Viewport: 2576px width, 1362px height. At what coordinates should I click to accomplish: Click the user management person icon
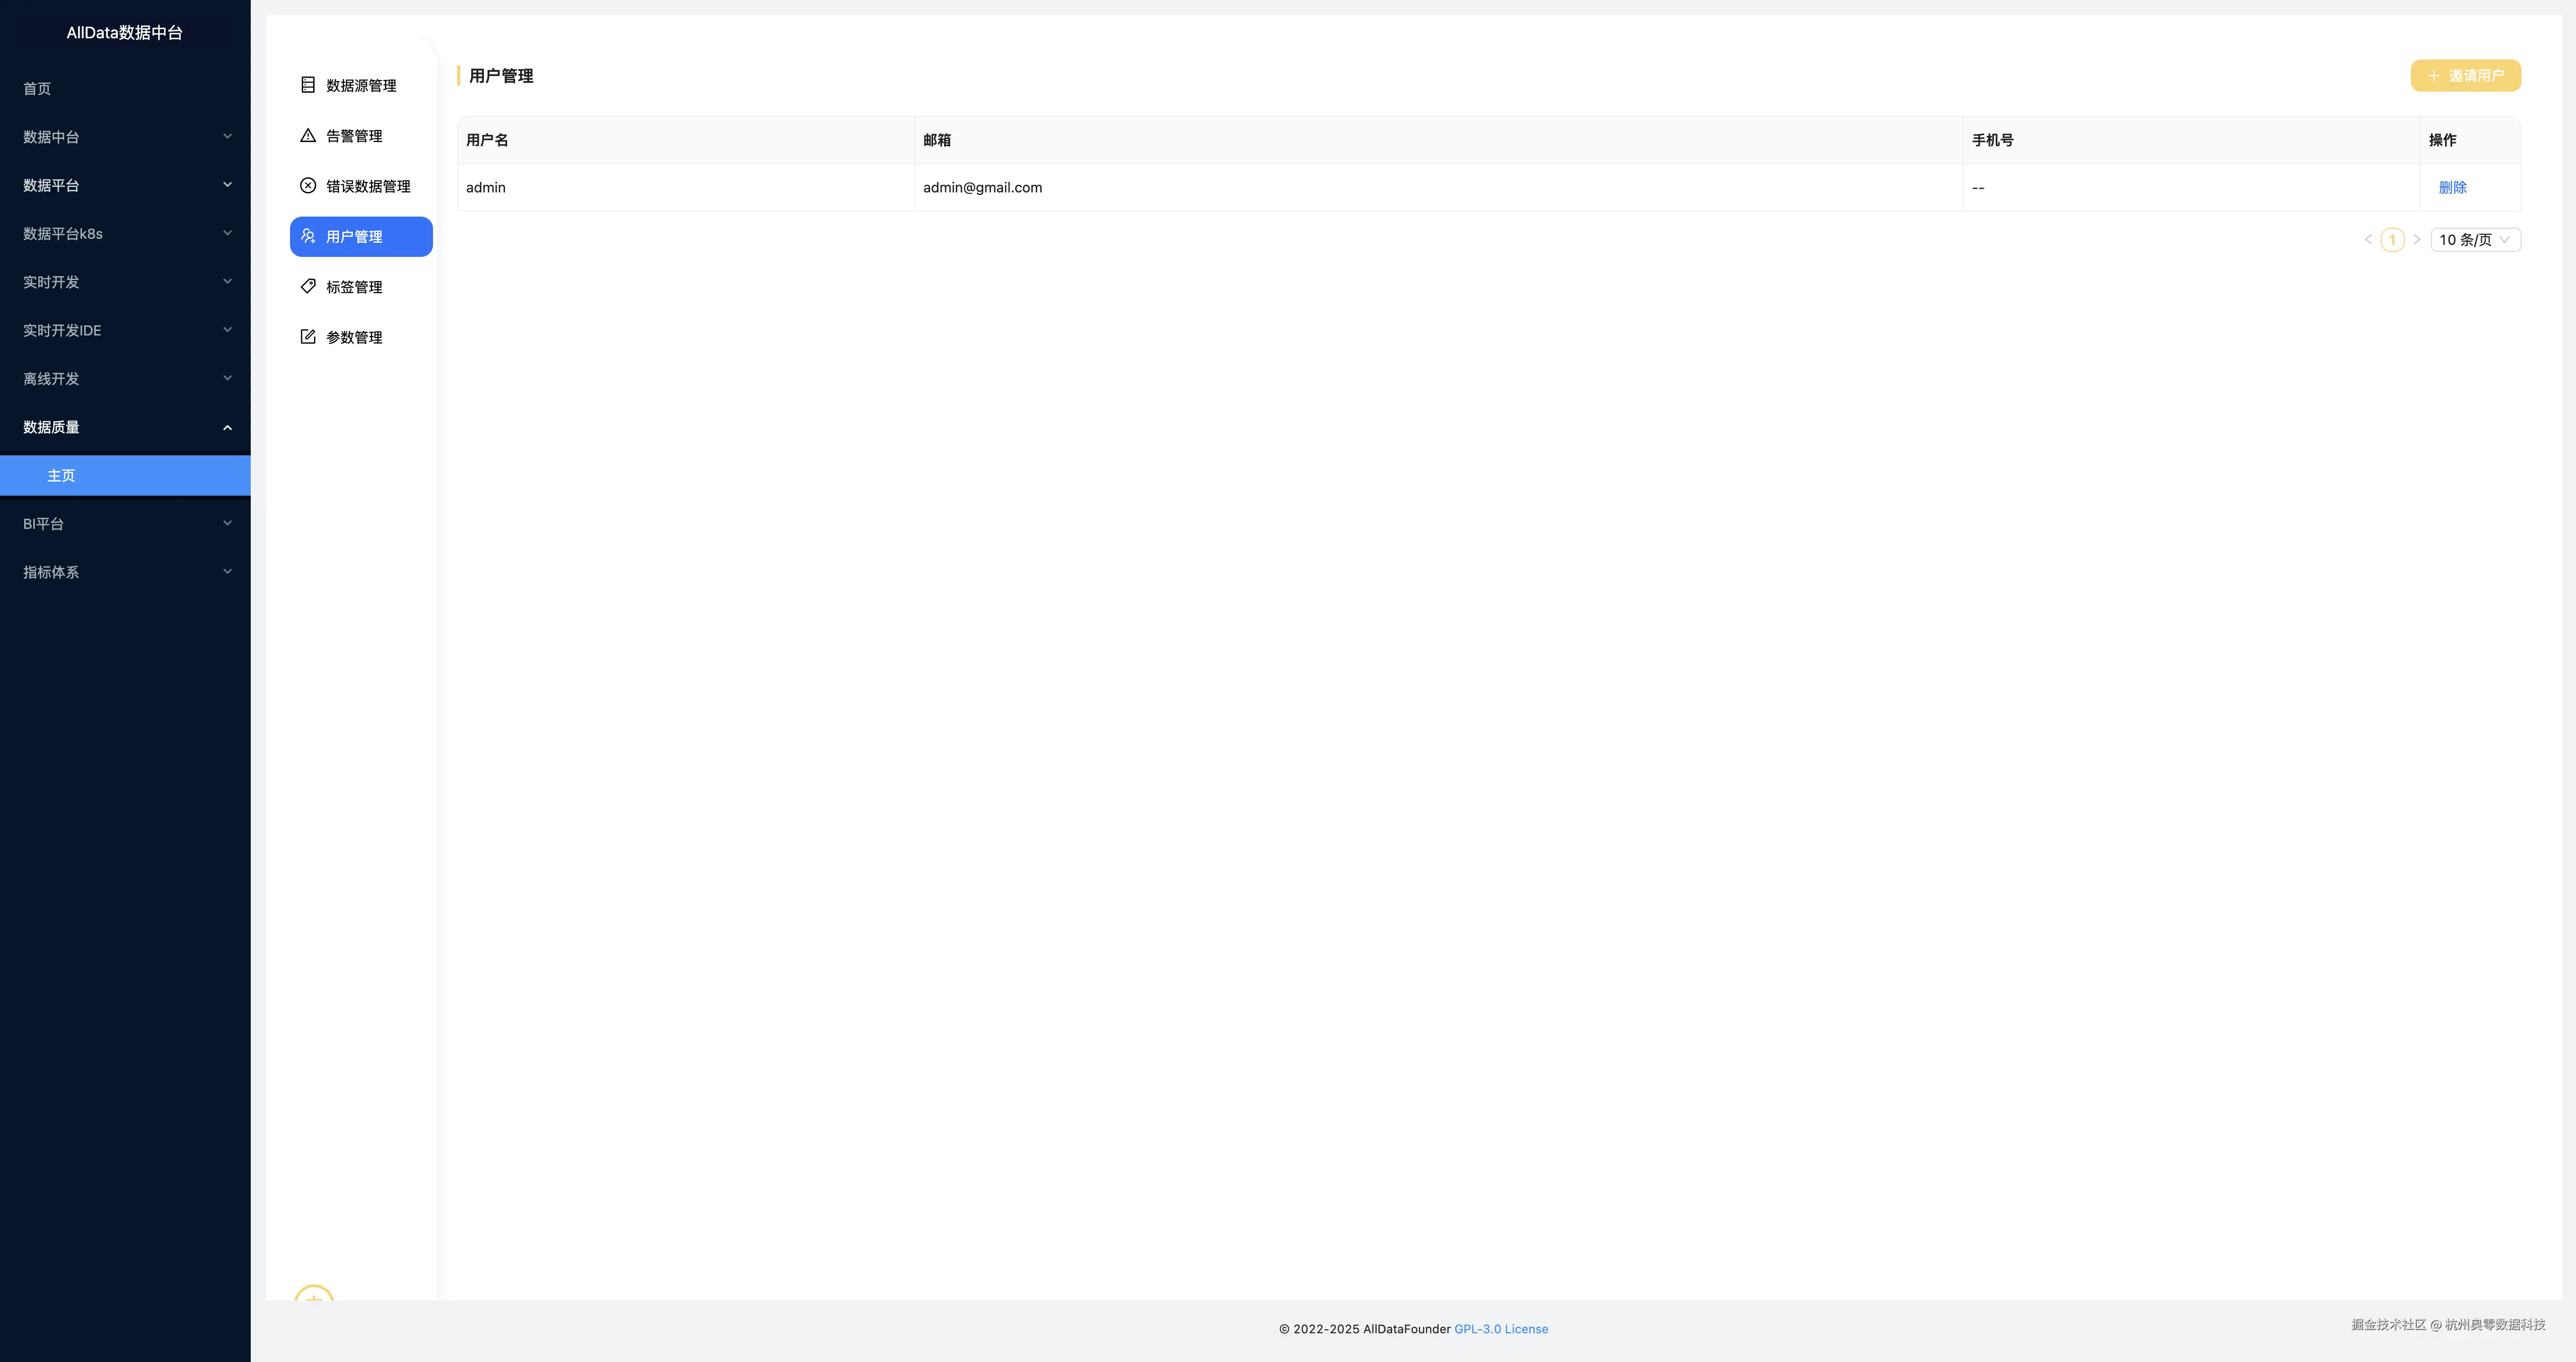click(x=308, y=236)
